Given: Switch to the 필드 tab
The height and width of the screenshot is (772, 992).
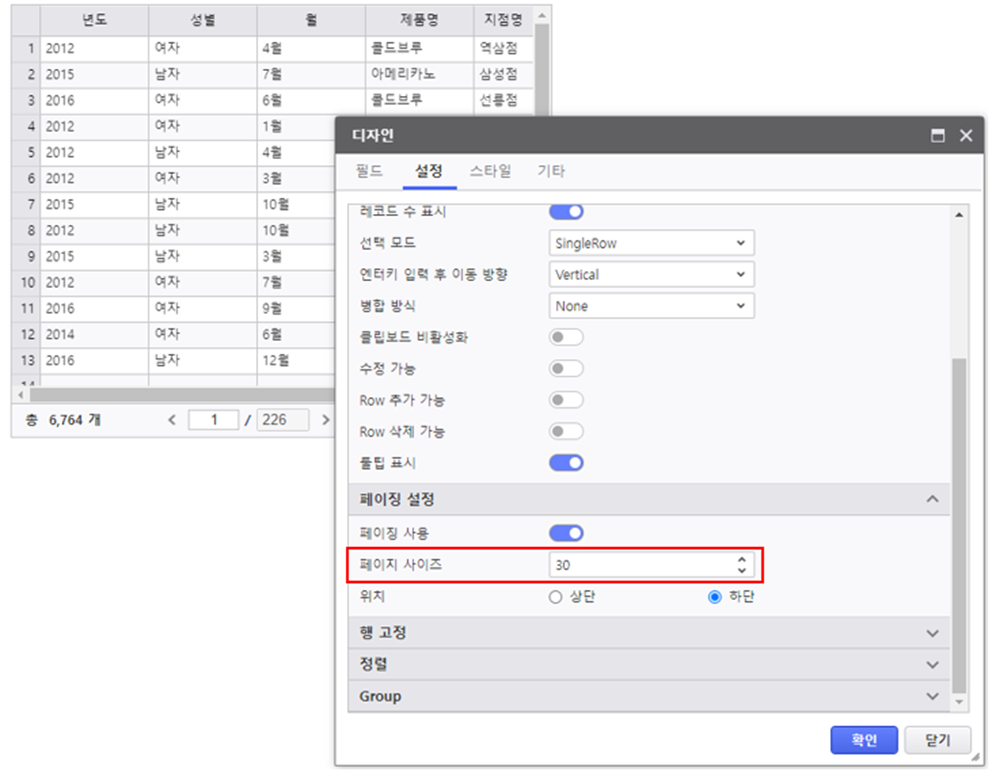Looking at the screenshot, I should point(369,171).
